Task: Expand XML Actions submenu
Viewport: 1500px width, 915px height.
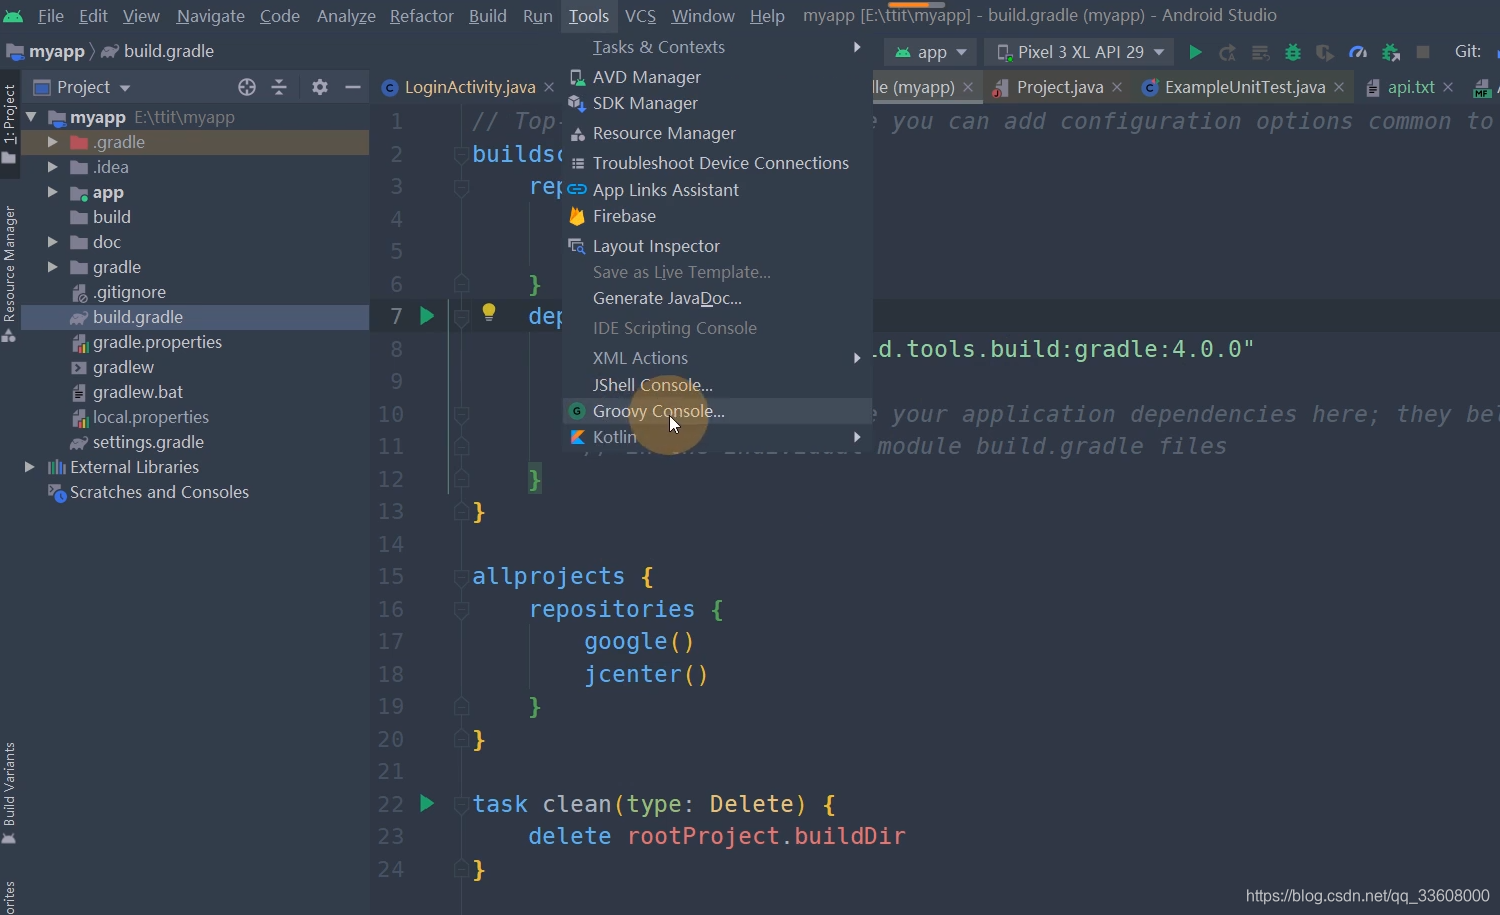Action: 717,358
